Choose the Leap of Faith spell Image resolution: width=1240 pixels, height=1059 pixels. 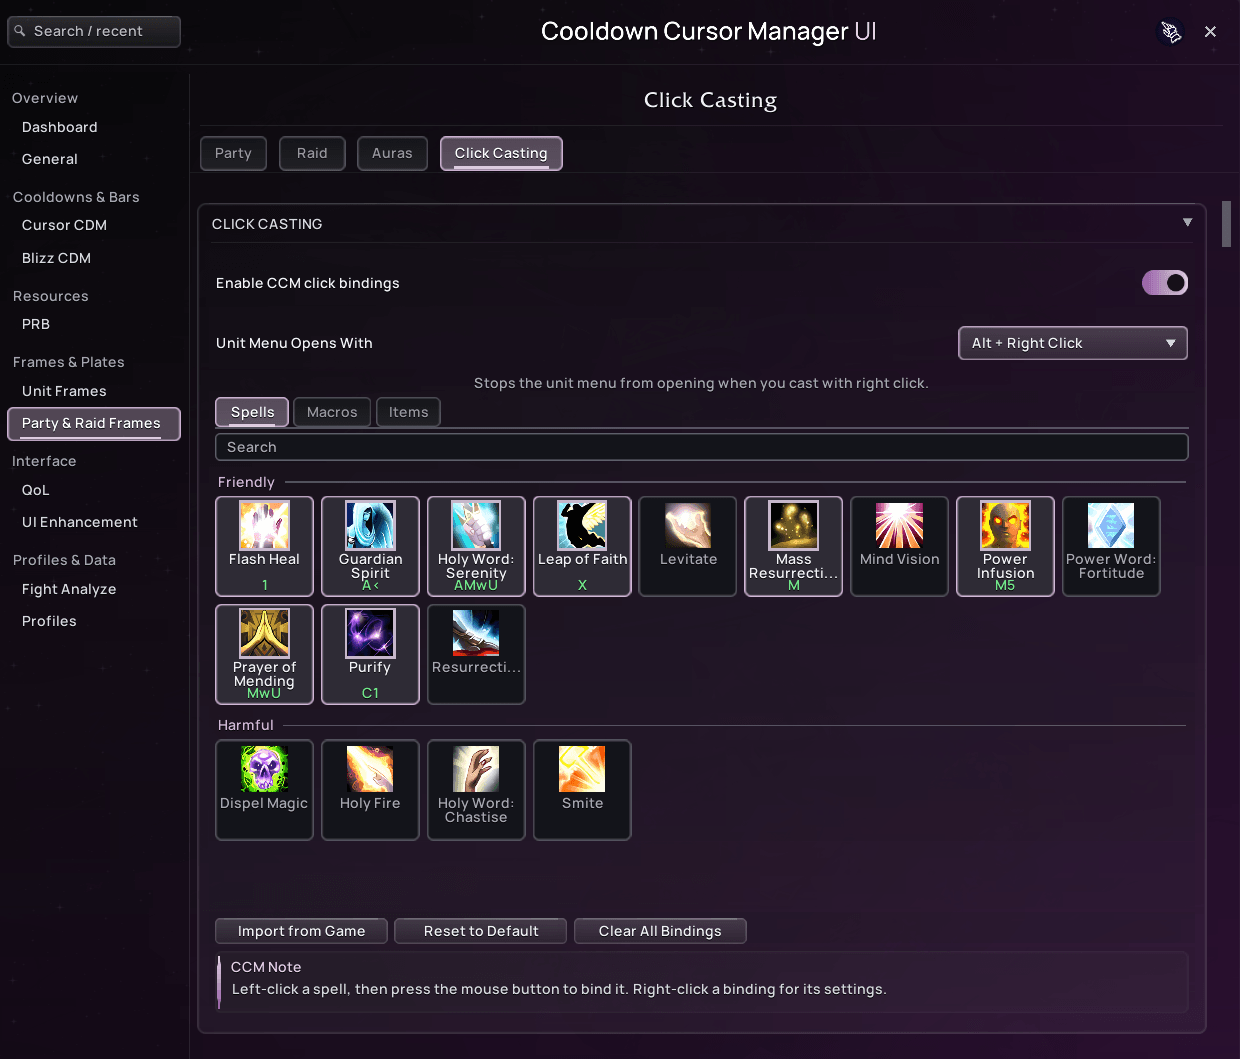pyautogui.click(x=582, y=546)
